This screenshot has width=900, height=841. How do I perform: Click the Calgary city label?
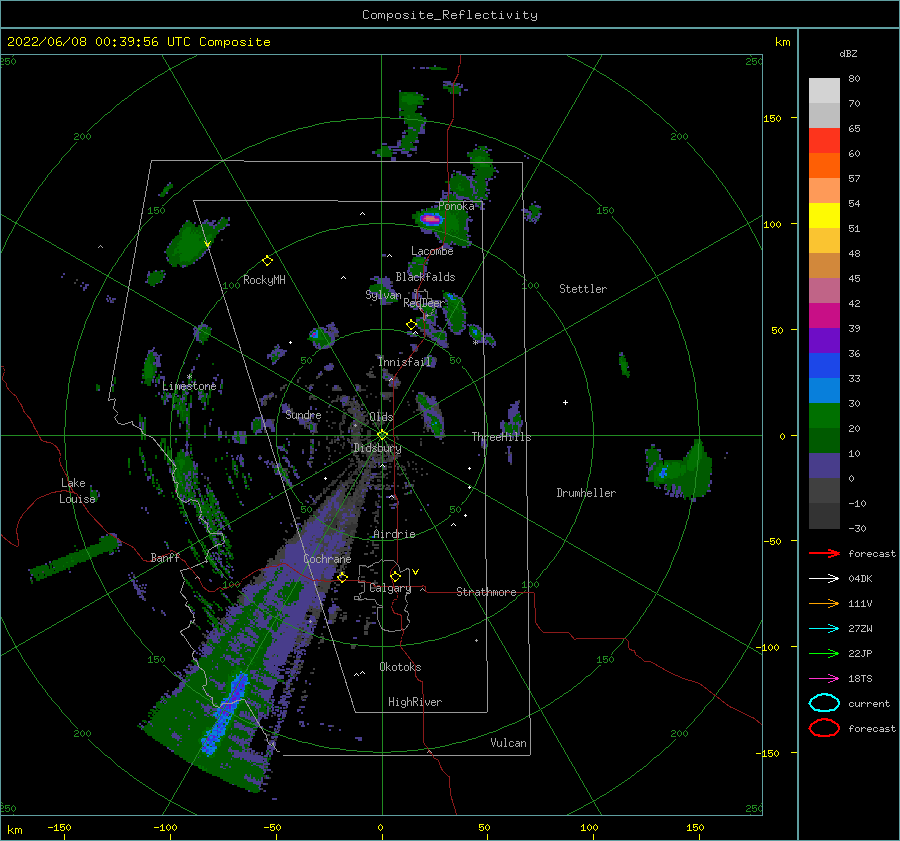pos(390,588)
